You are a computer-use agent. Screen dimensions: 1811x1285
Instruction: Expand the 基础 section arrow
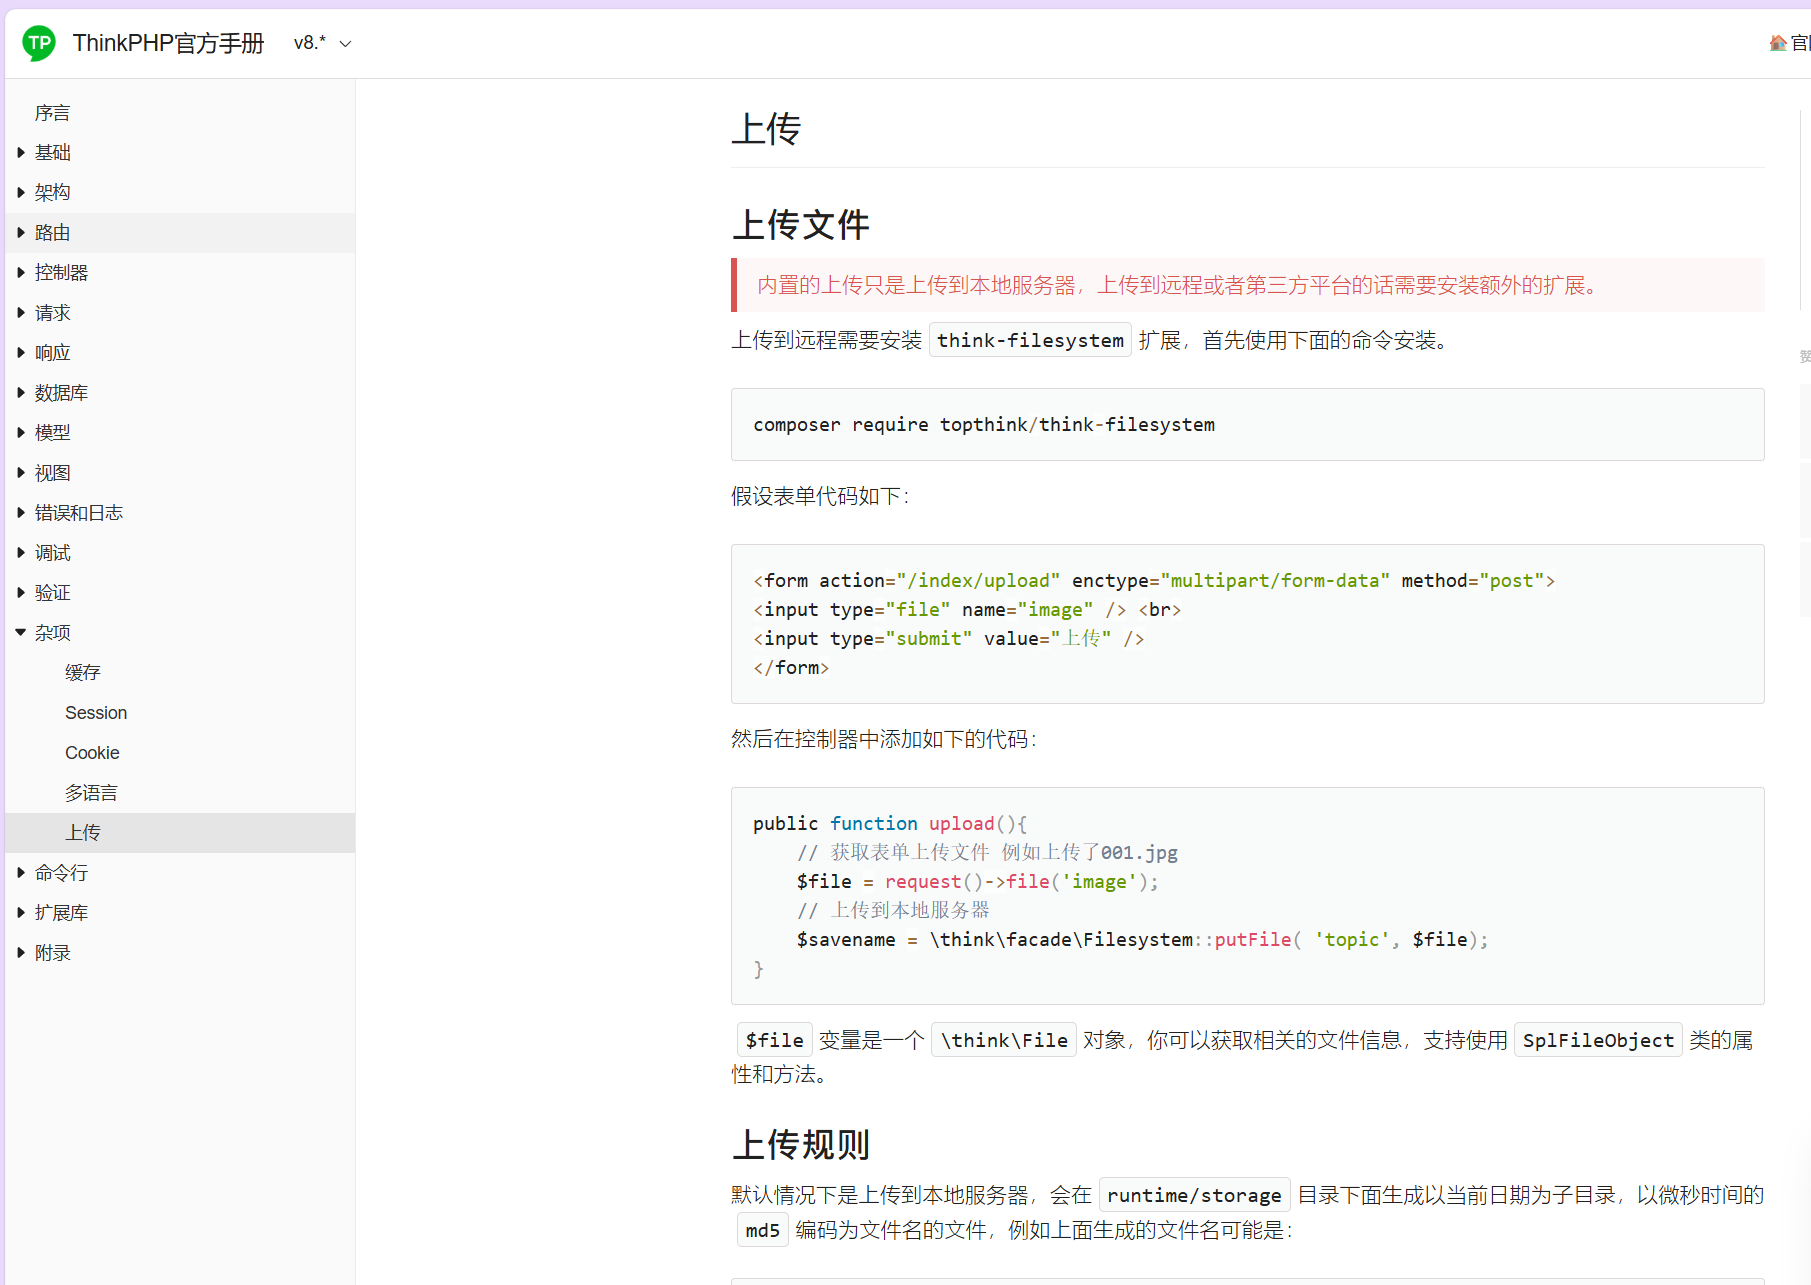[21, 152]
